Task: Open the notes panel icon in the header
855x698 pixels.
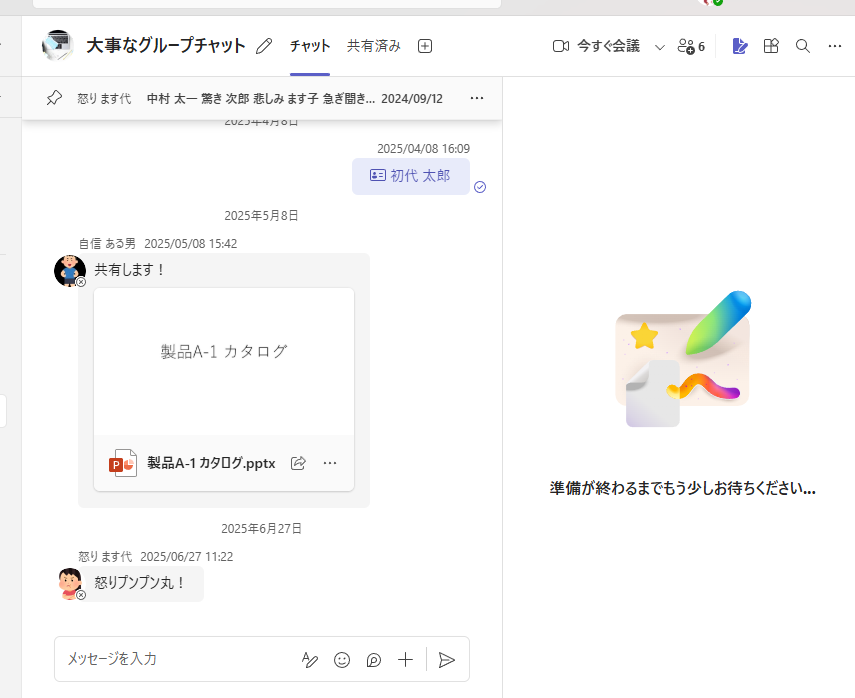Action: [x=740, y=46]
